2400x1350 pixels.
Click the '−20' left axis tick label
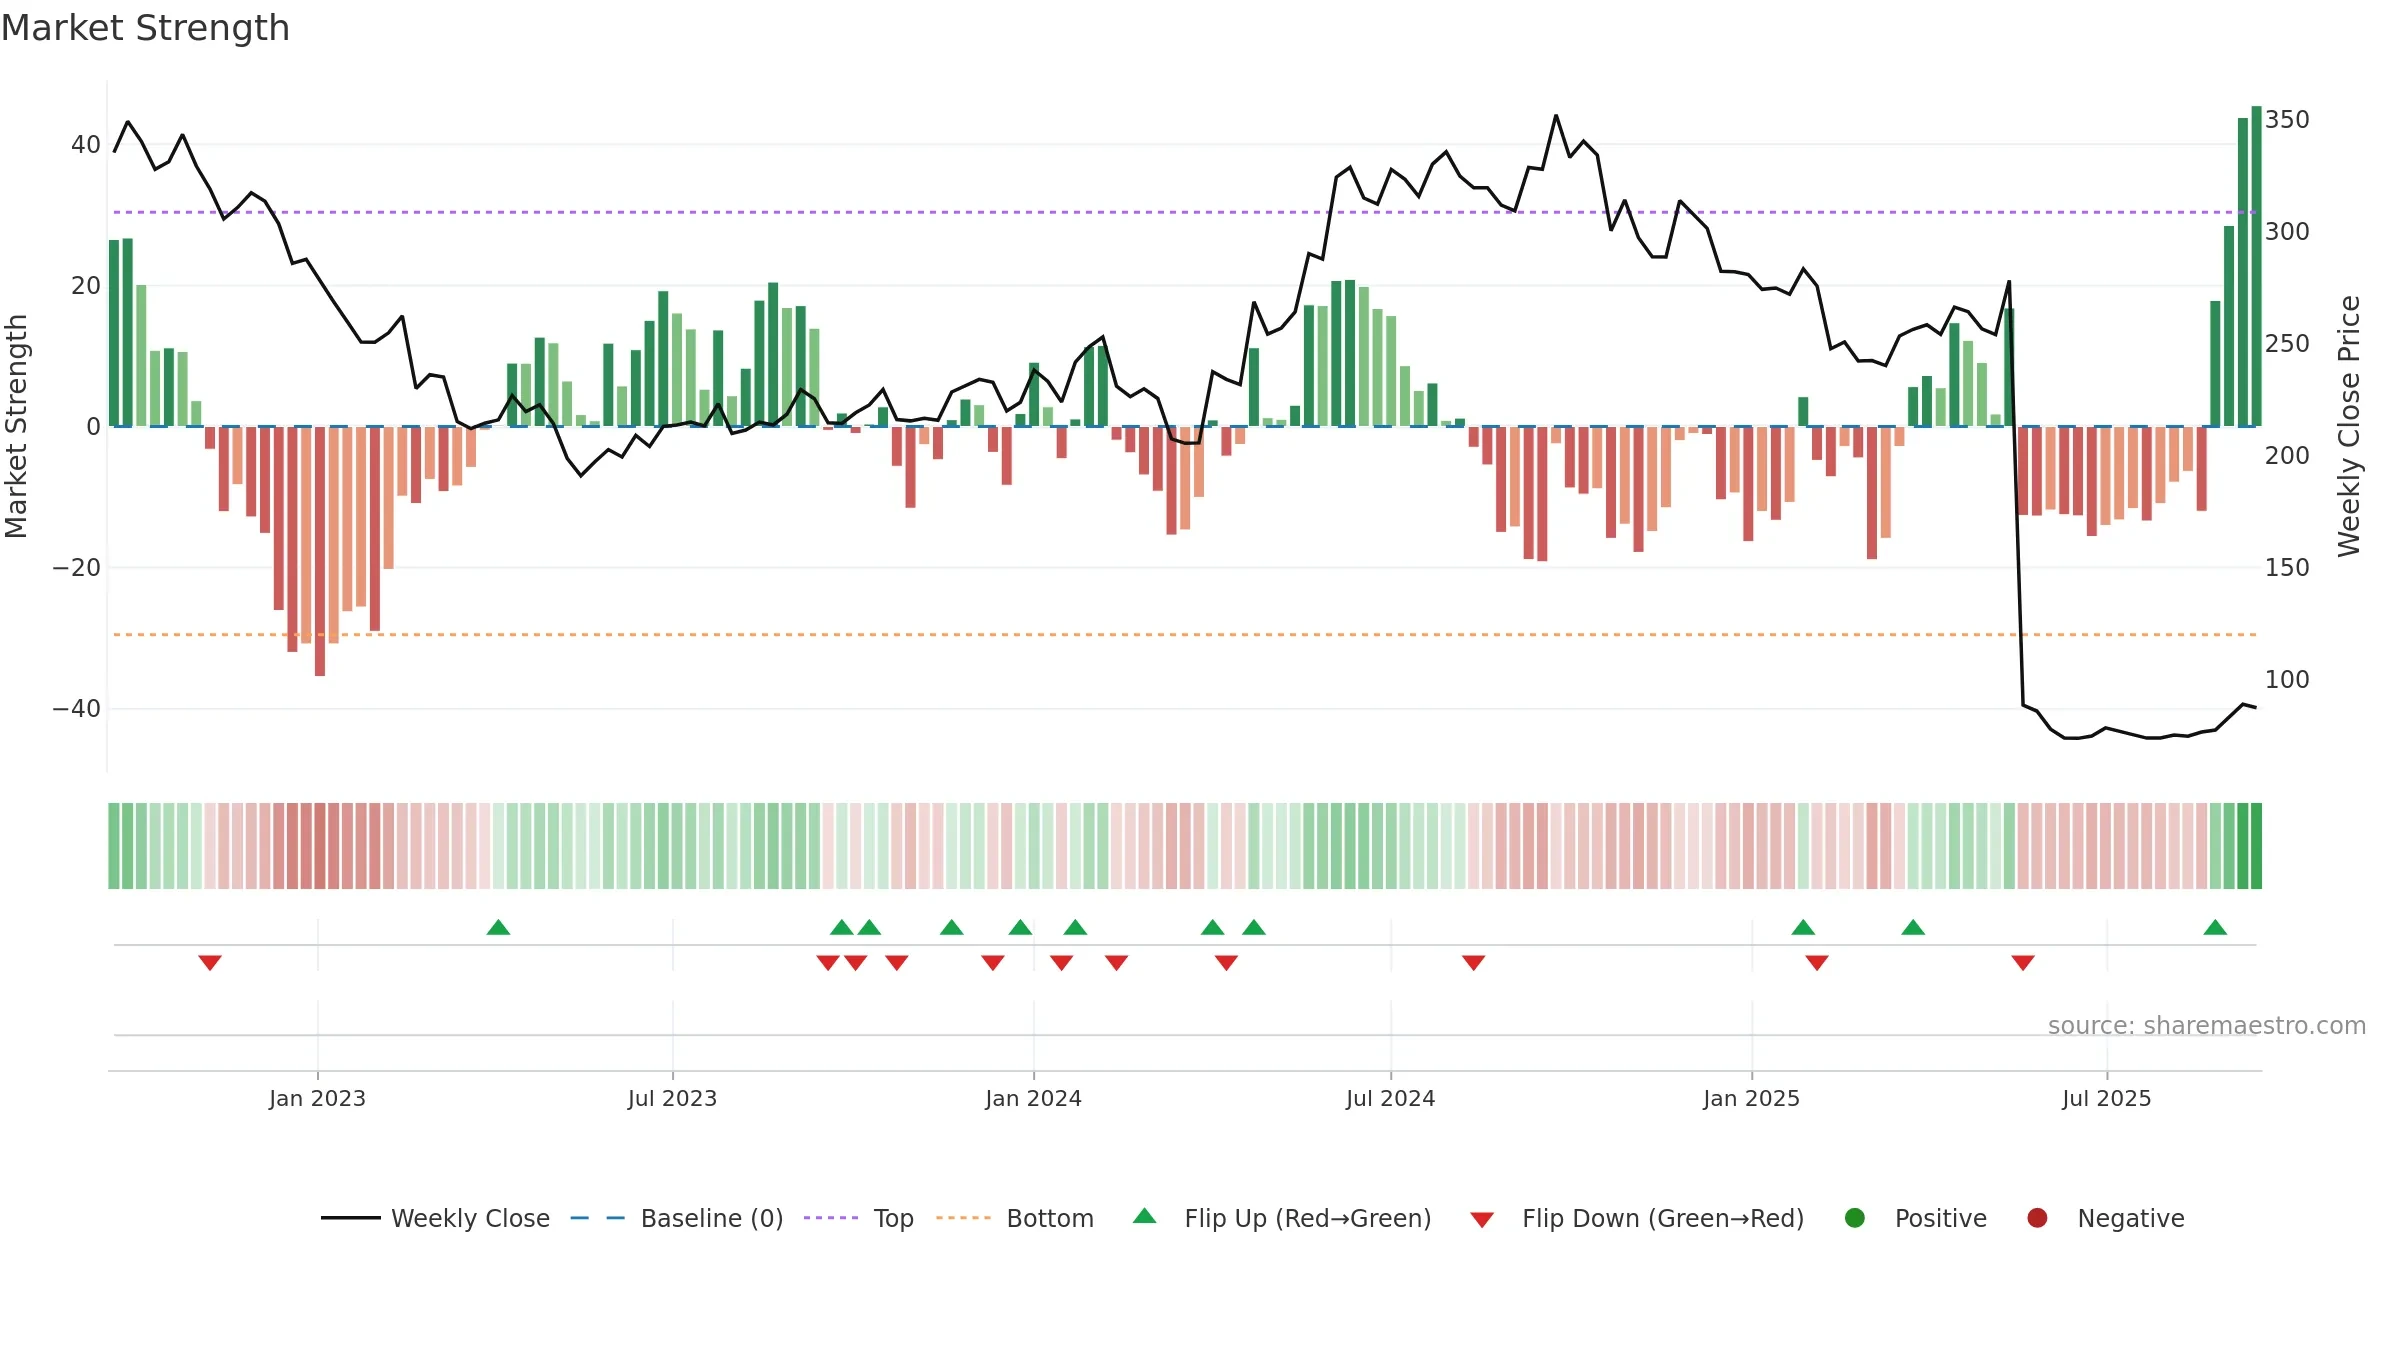point(77,568)
